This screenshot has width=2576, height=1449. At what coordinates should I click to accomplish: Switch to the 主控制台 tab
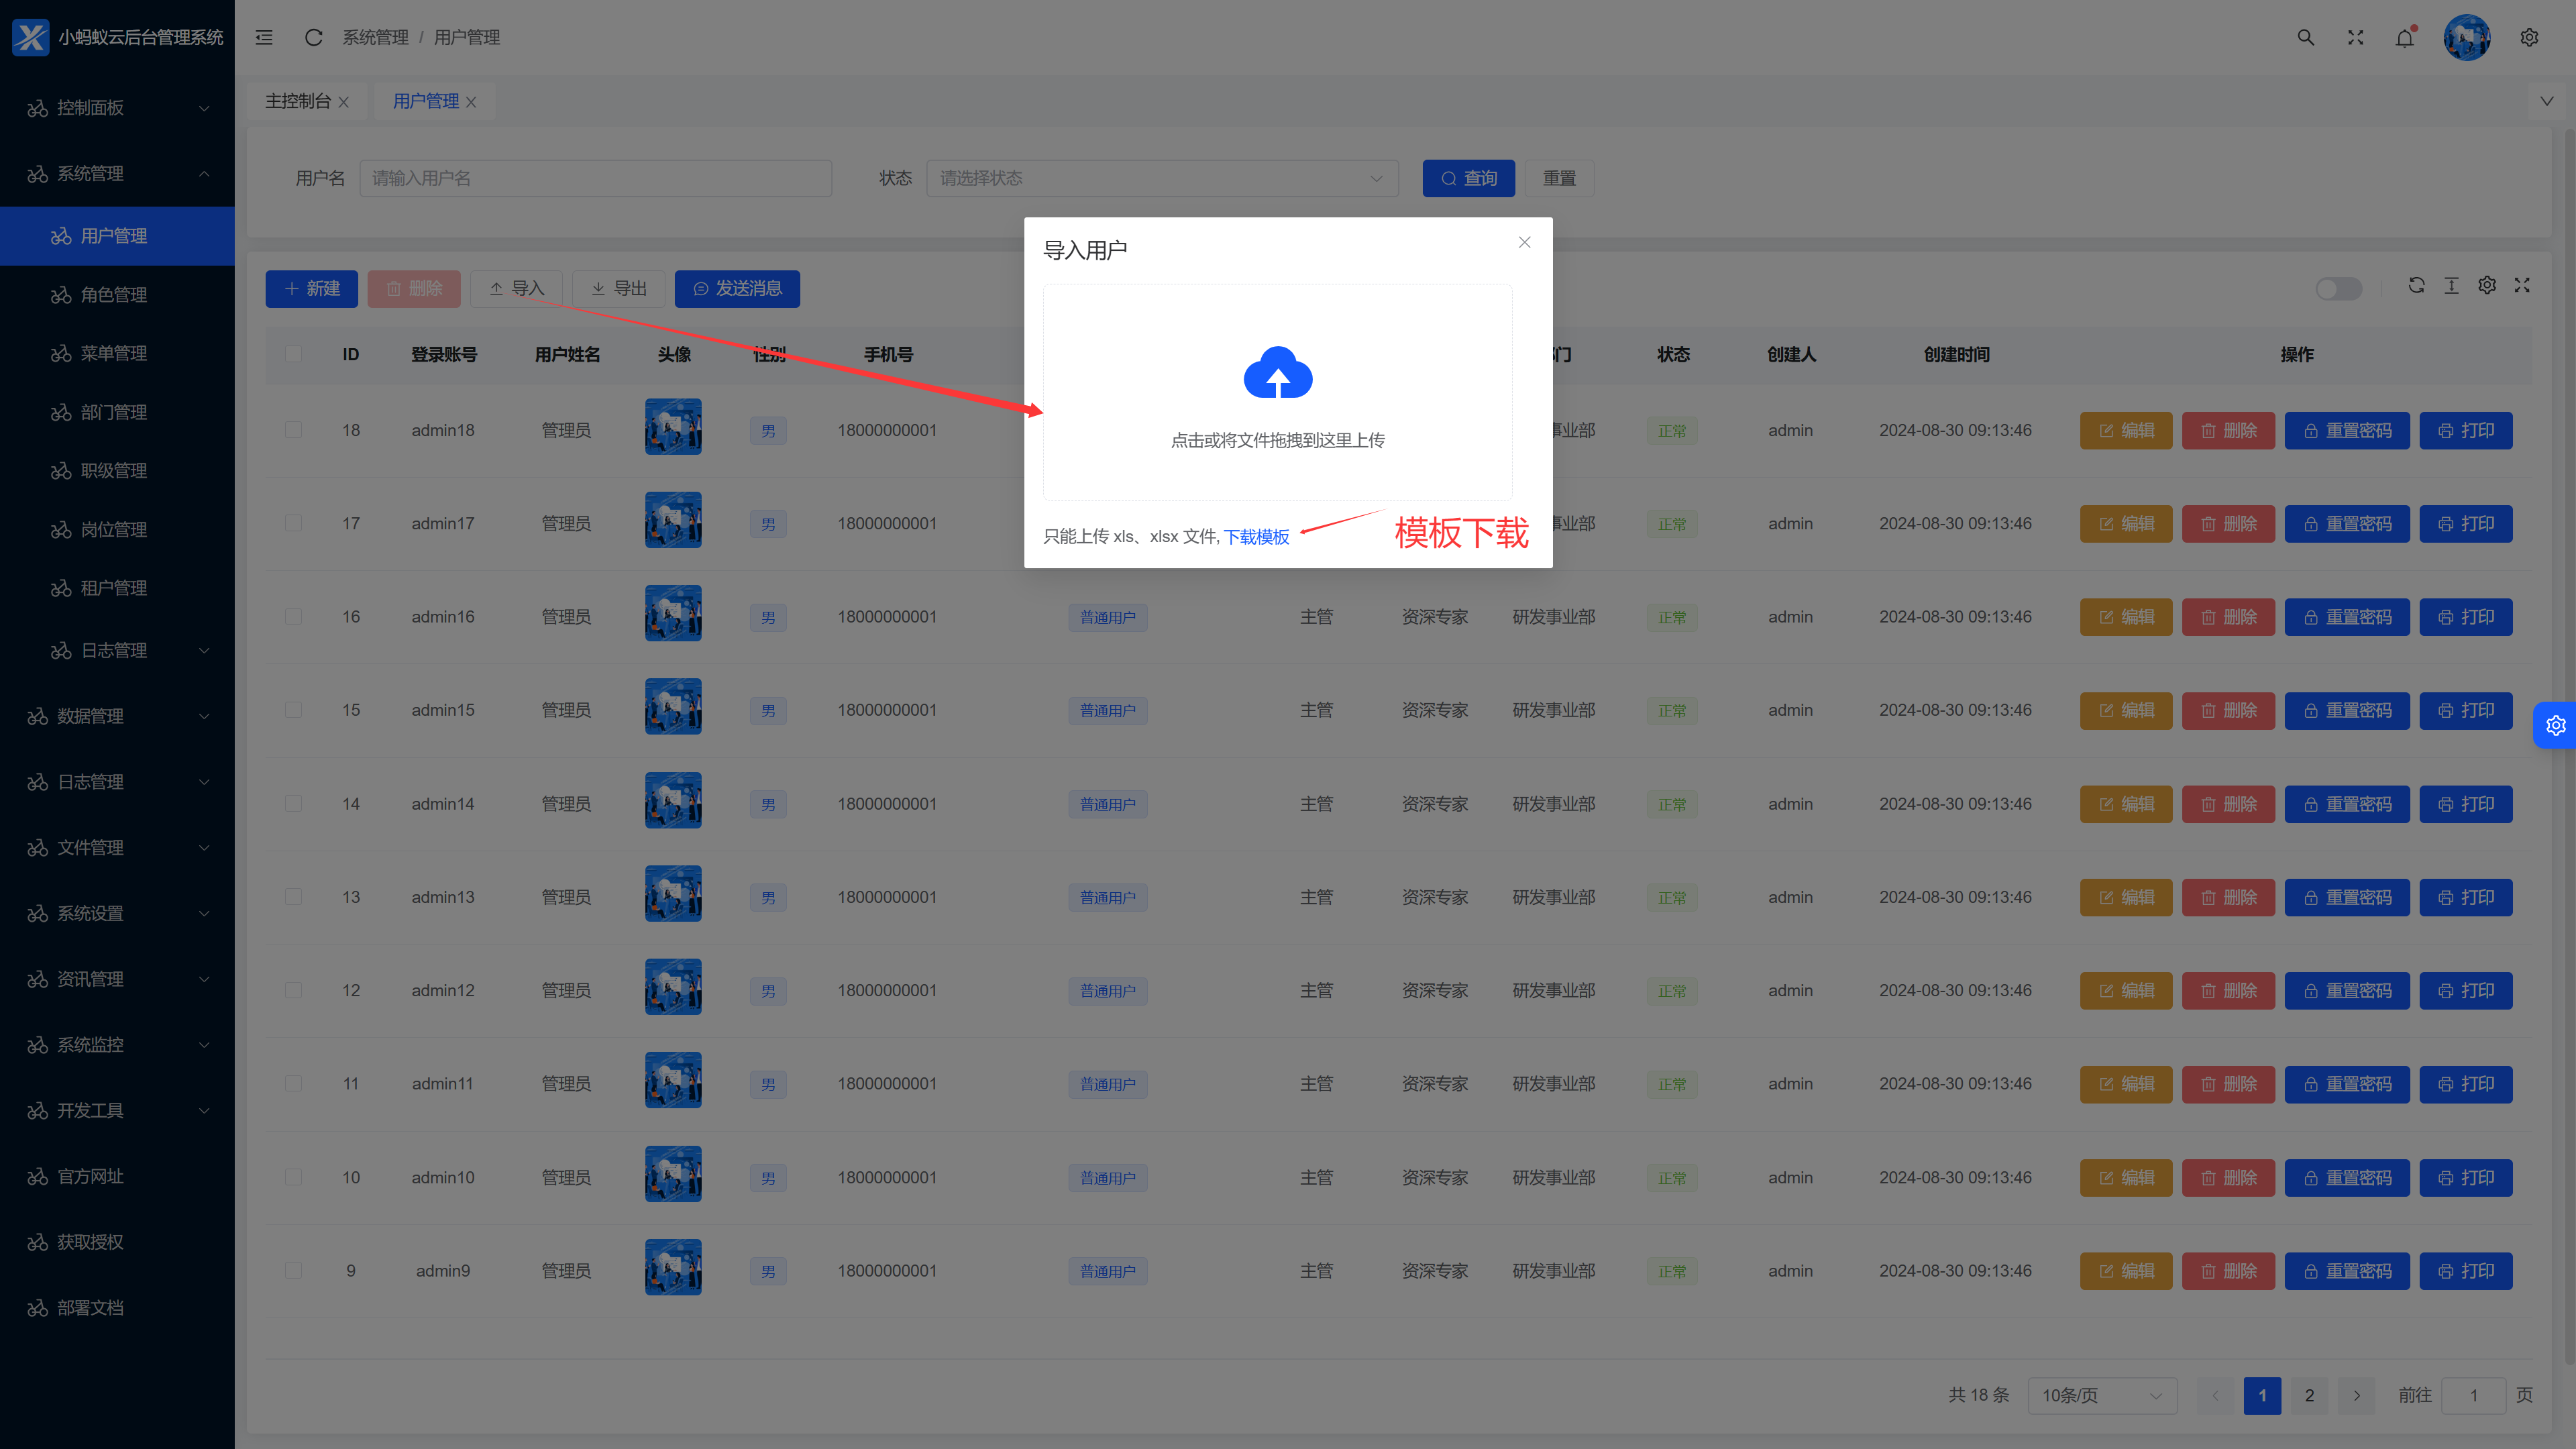[x=297, y=101]
